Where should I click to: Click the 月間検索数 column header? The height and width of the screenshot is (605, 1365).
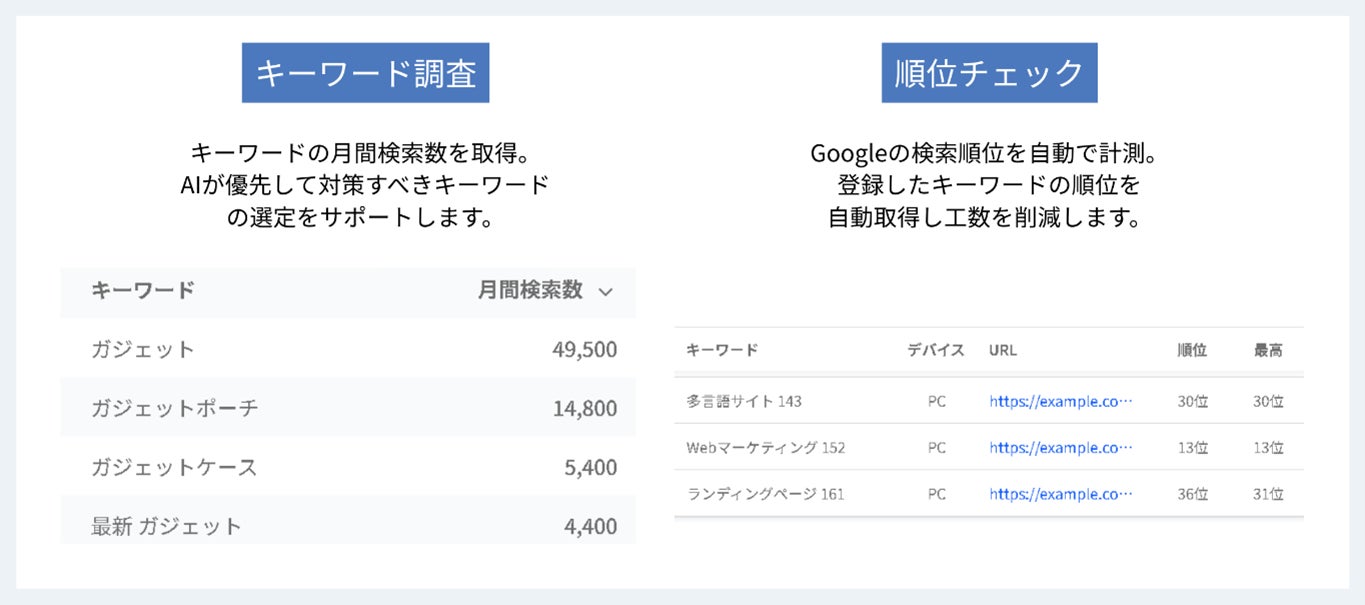[x=530, y=291]
